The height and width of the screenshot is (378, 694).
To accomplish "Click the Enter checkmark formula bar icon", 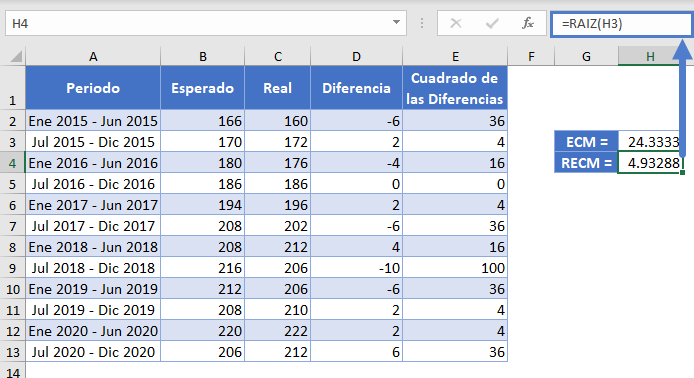I will pos(492,23).
